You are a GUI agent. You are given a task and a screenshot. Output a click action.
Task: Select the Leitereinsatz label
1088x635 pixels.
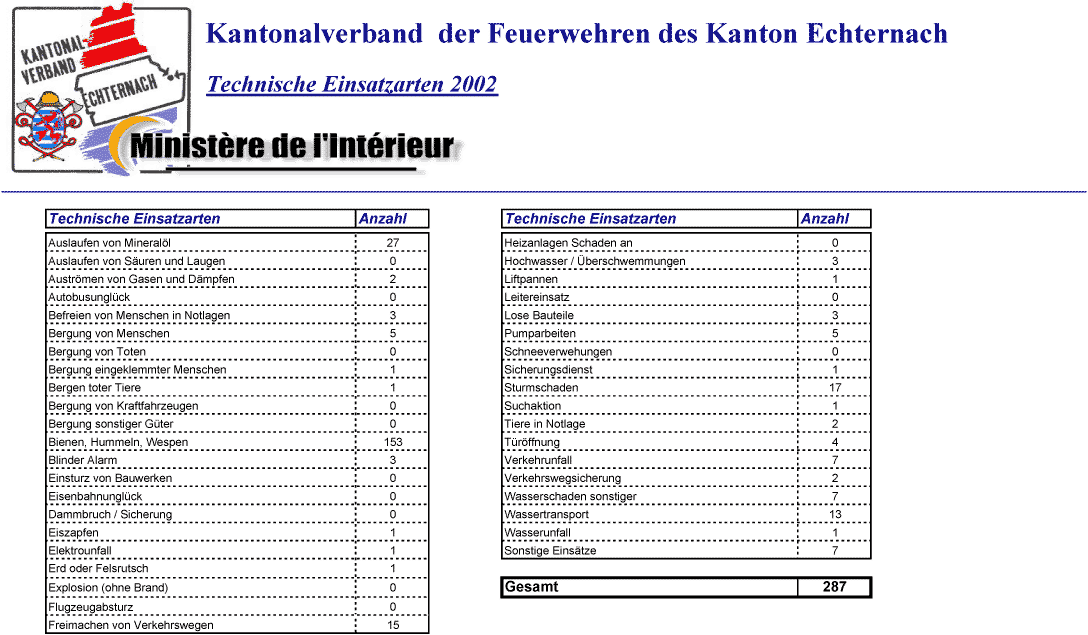click(x=537, y=297)
